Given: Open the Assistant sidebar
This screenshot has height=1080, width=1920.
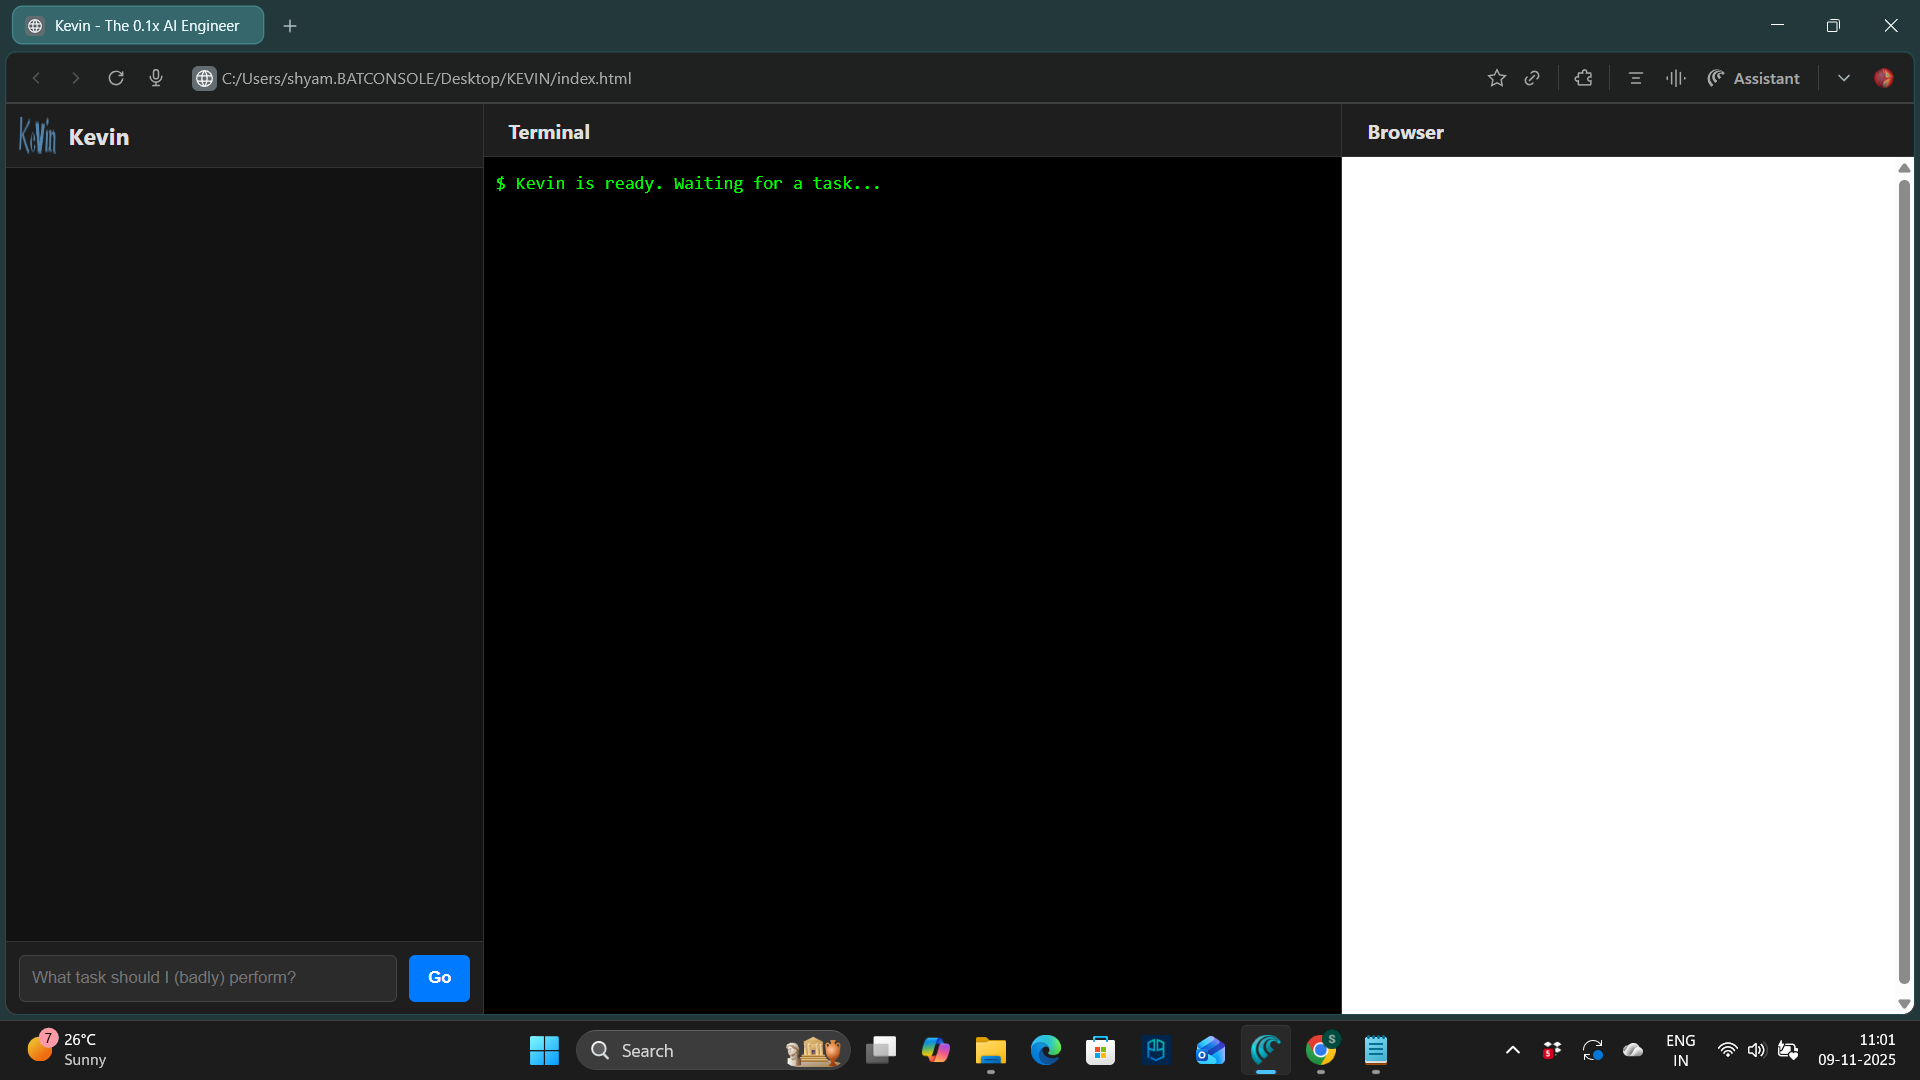Looking at the screenshot, I should (1753, 78).
